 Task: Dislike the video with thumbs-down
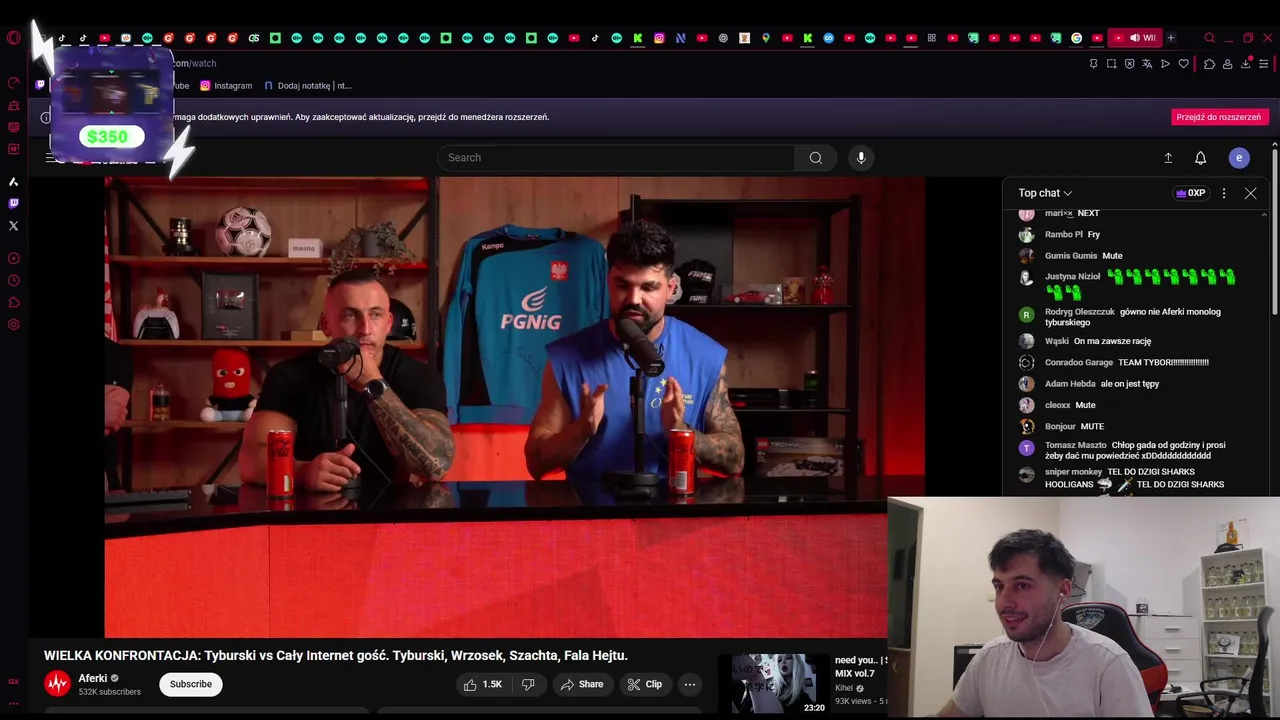point(528,684)
